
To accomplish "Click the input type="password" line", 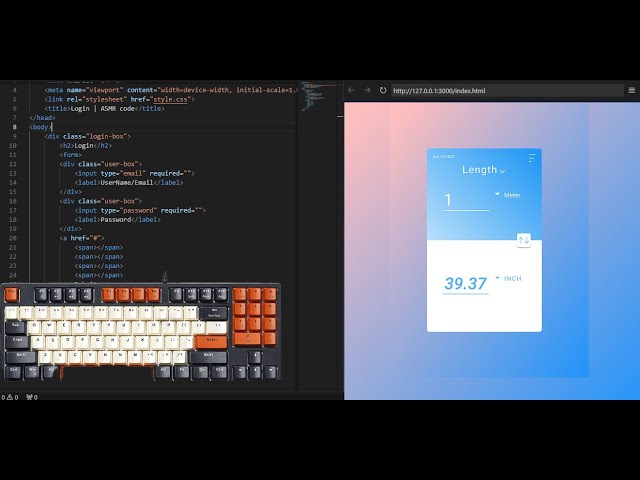I will 140,211.
